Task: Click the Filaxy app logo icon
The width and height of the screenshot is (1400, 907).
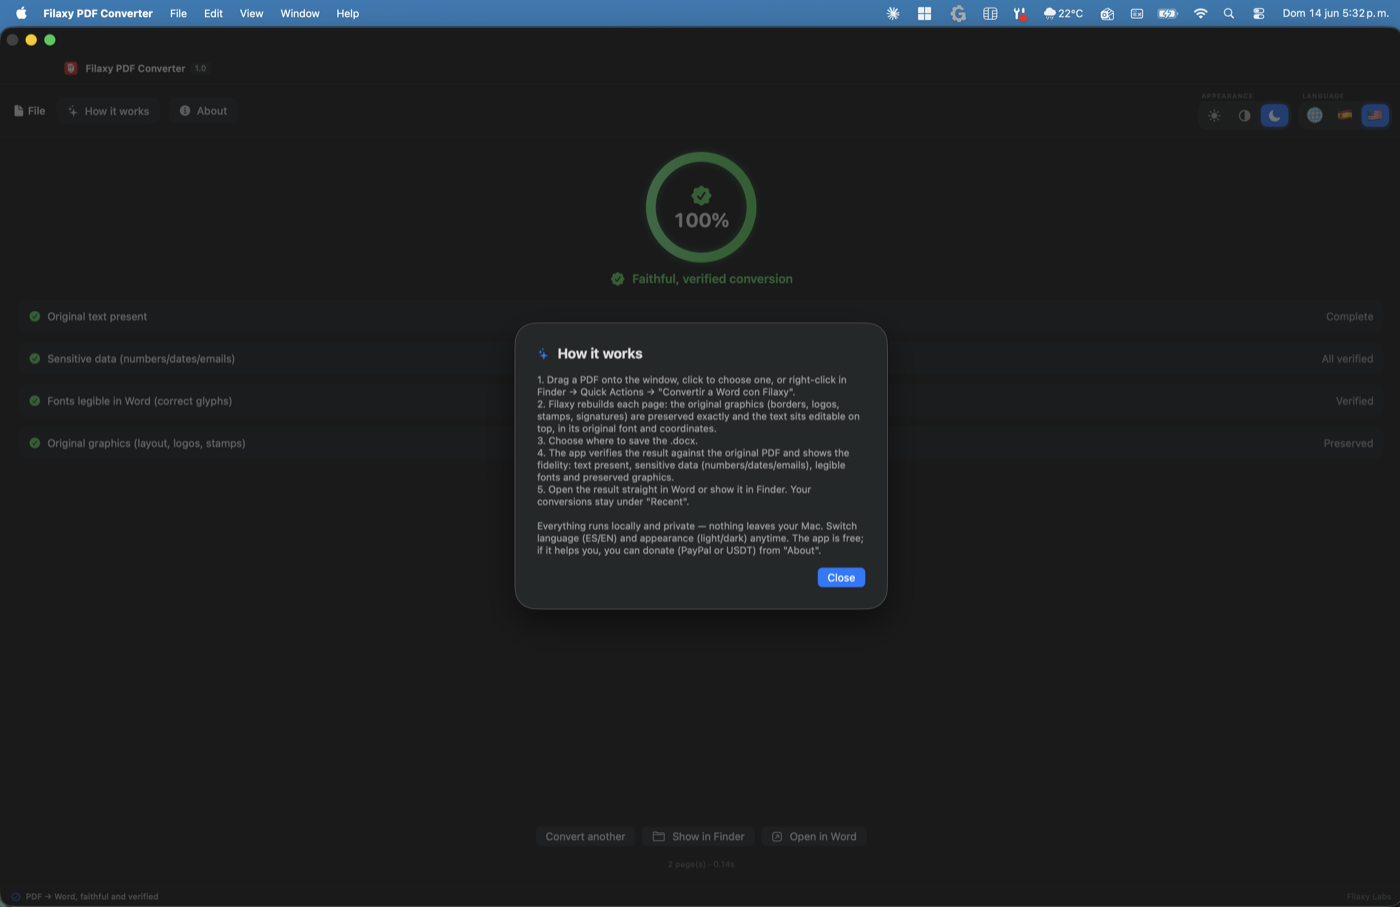Action: [71, 68]
